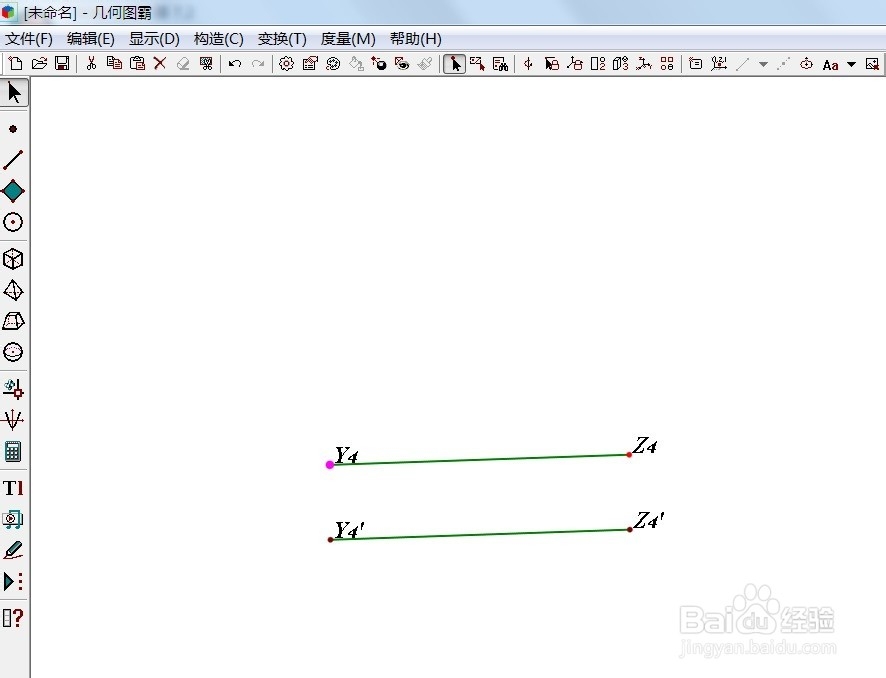Select the Text tool

[x=13, y=488]
